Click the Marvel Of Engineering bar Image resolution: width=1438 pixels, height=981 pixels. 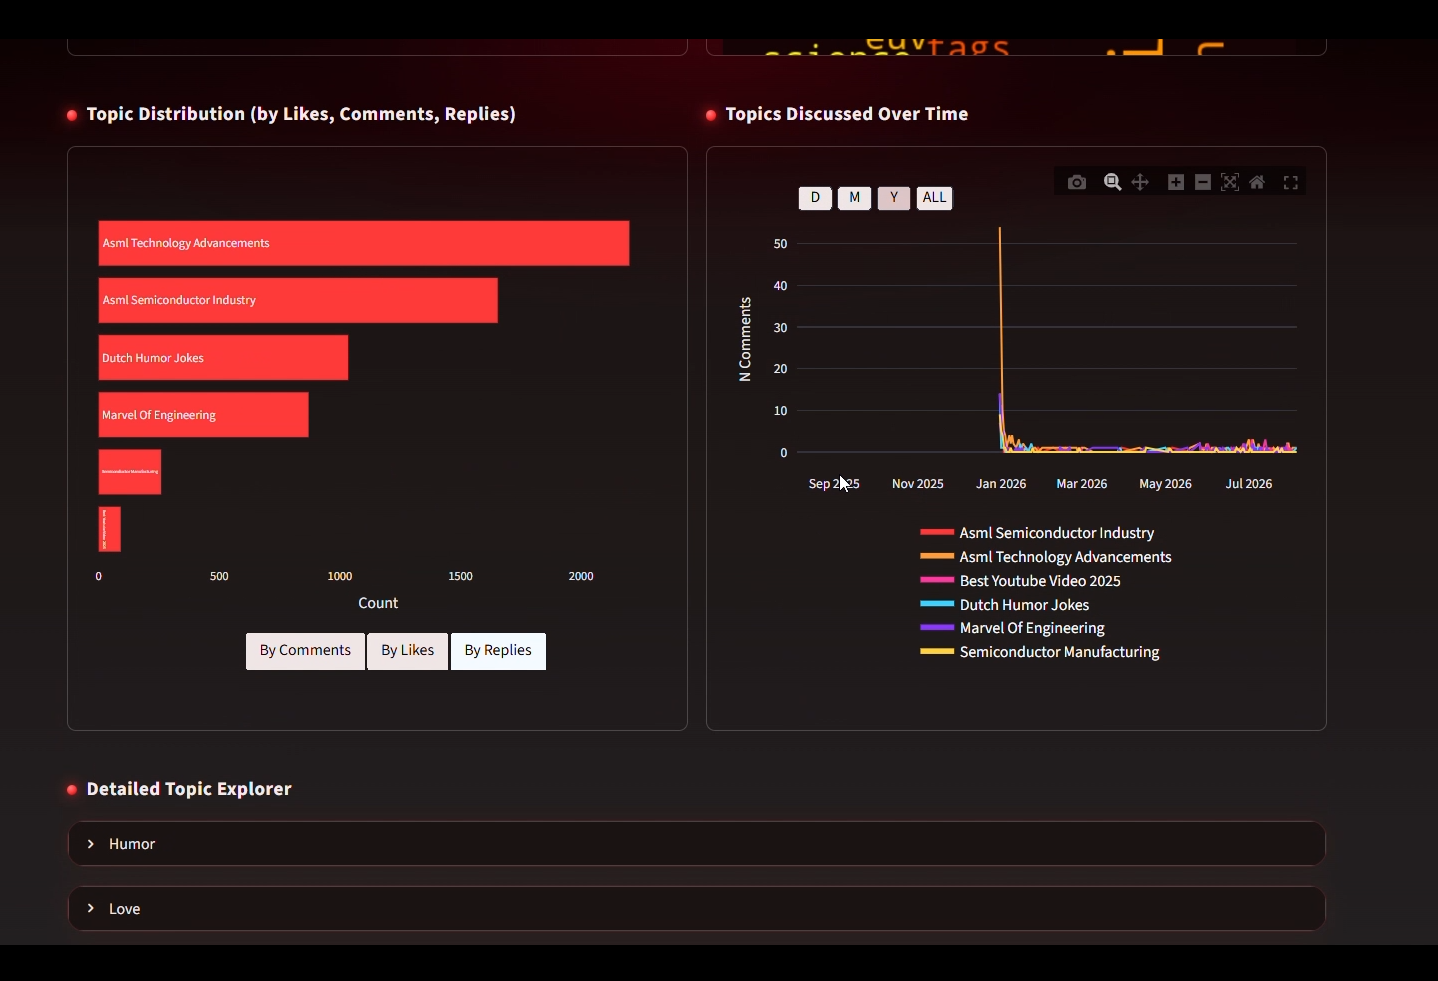[204, 415]
